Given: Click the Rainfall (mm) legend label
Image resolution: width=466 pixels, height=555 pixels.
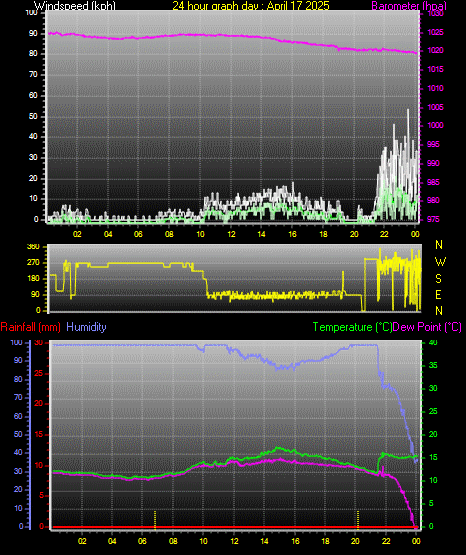Looking at the screenshot, I should [x=30, y=327].
